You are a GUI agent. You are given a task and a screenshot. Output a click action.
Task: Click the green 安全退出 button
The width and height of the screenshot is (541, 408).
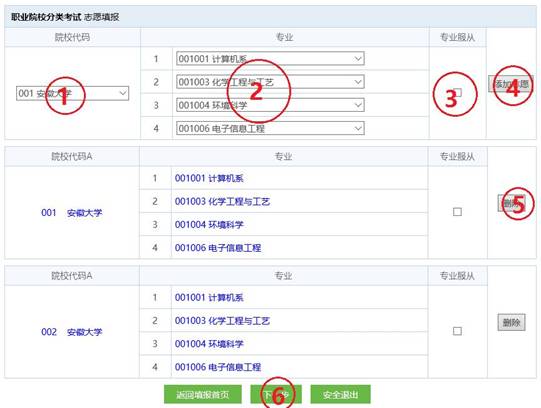point(341,395)
